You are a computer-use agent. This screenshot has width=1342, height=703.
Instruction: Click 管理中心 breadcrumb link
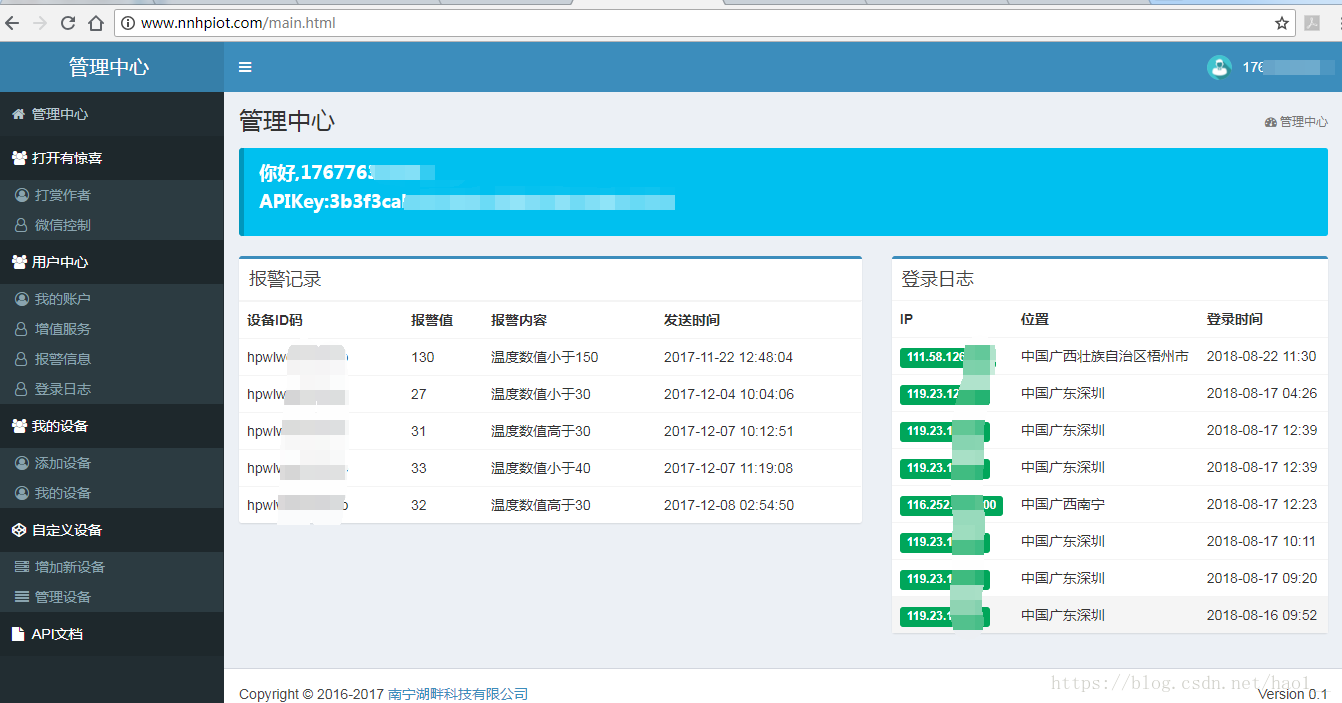pyautogui.click(x=1304, y=122)
